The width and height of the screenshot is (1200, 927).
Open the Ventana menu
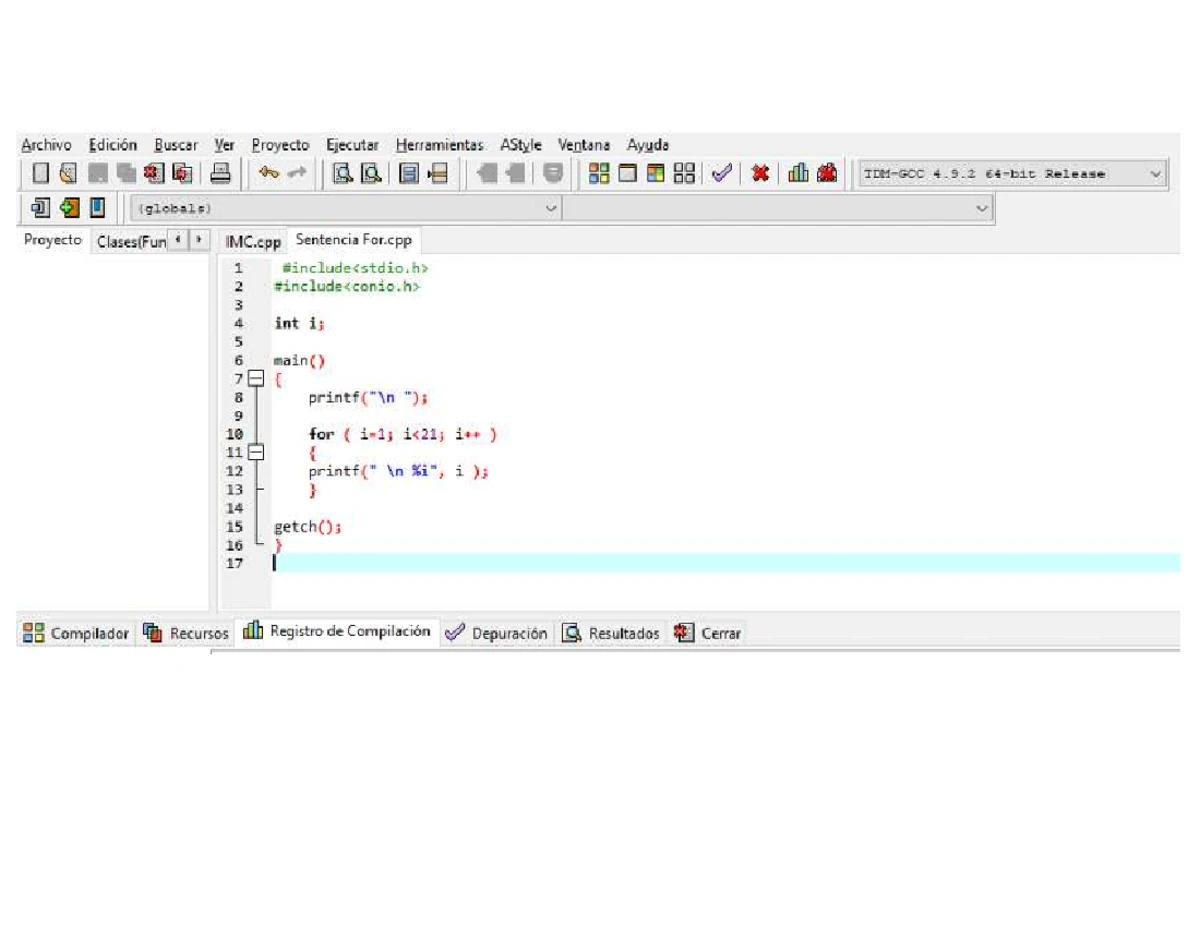point(584,145)
